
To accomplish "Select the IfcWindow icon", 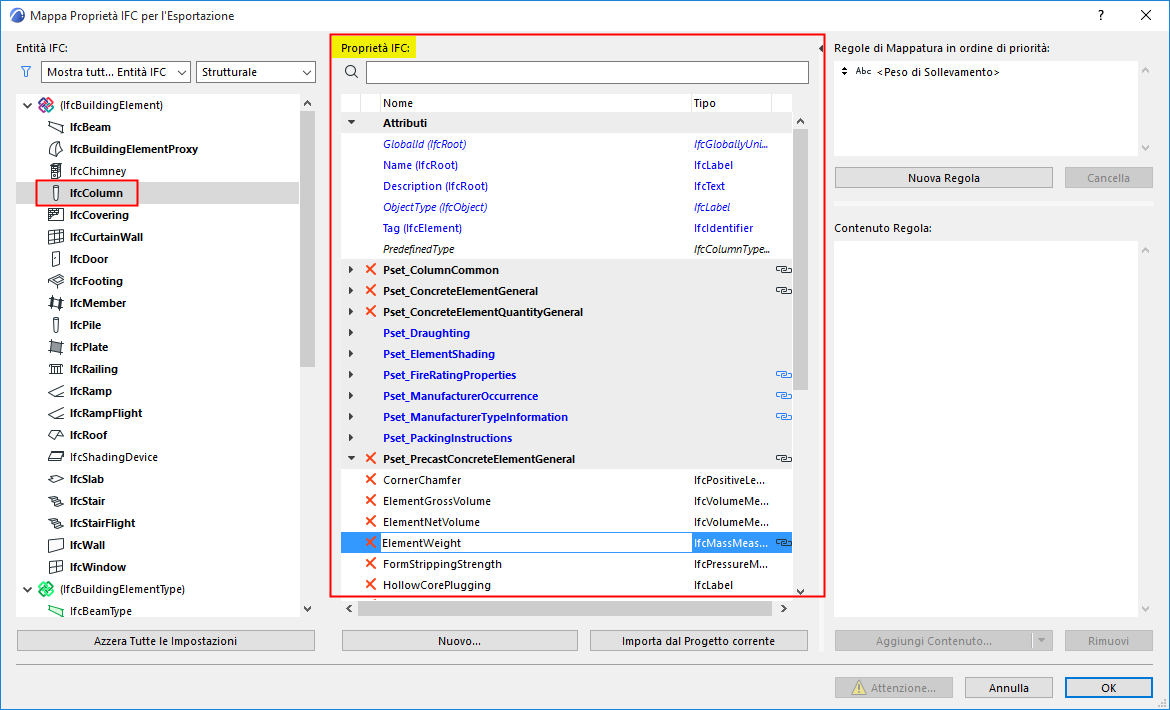I will coord(56,567).
